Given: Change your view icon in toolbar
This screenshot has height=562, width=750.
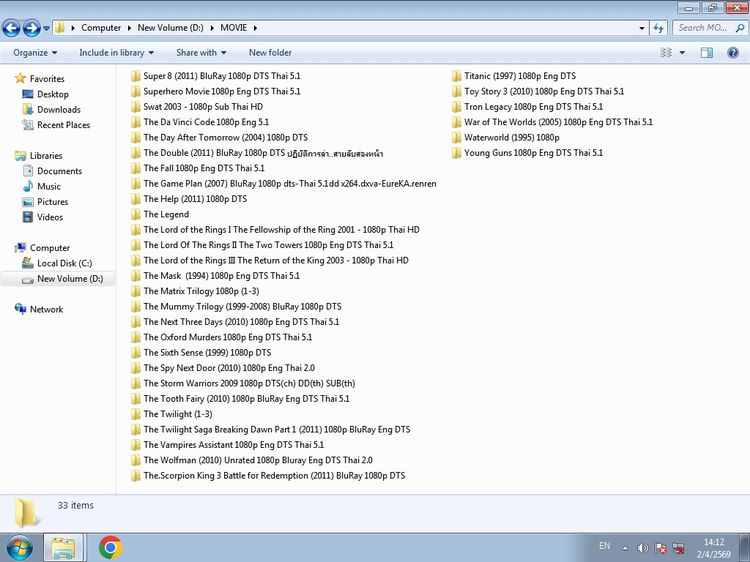Looking at the screenshot, I should point(666,53).
